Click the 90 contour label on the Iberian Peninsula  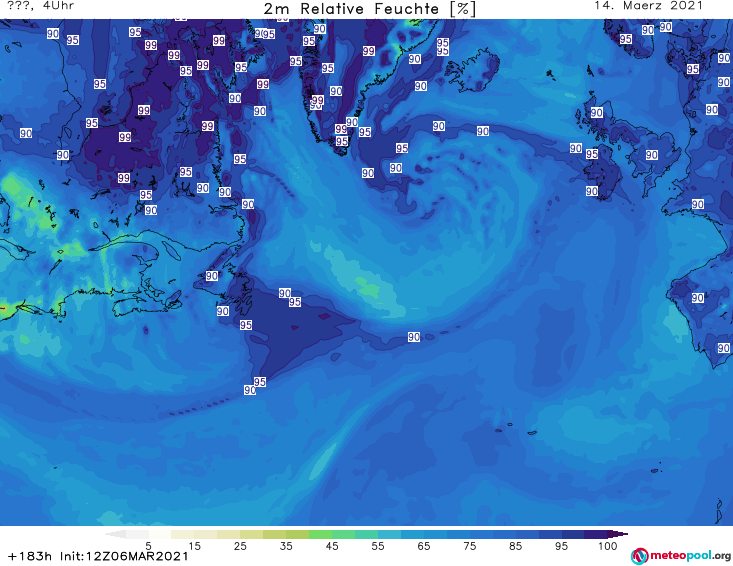click(697, 298)
